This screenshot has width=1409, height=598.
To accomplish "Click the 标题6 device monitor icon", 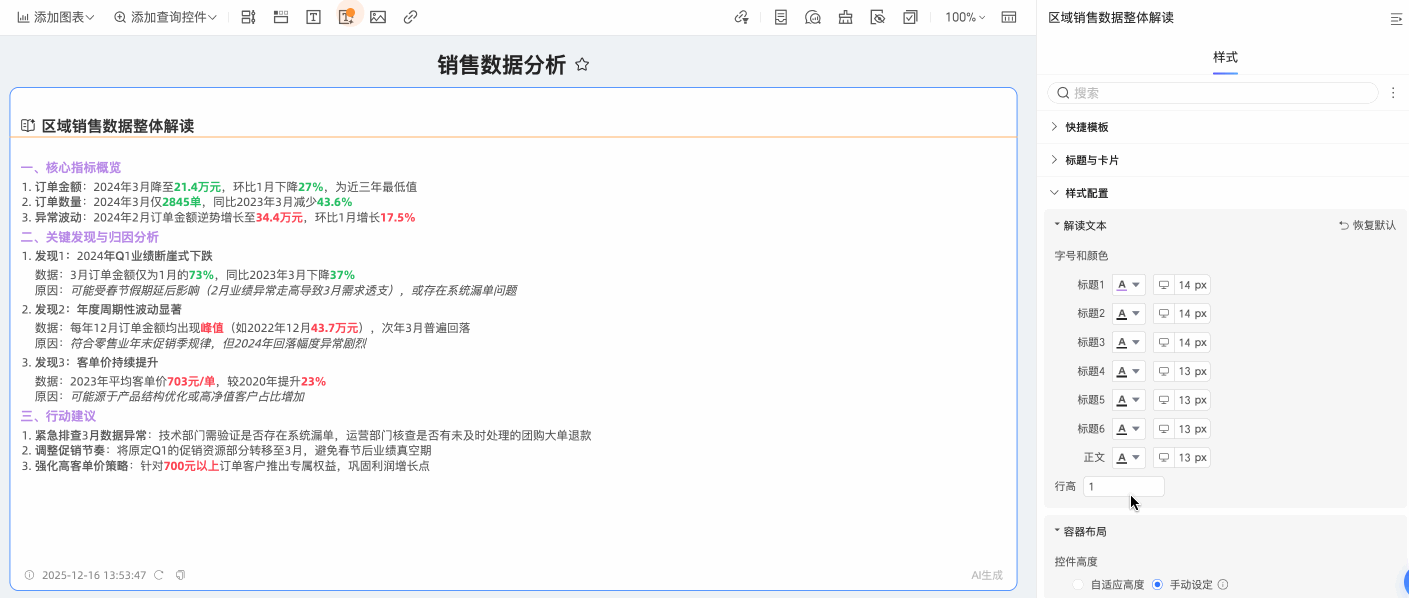I will pyautogui.click(x=1164, y=429).
